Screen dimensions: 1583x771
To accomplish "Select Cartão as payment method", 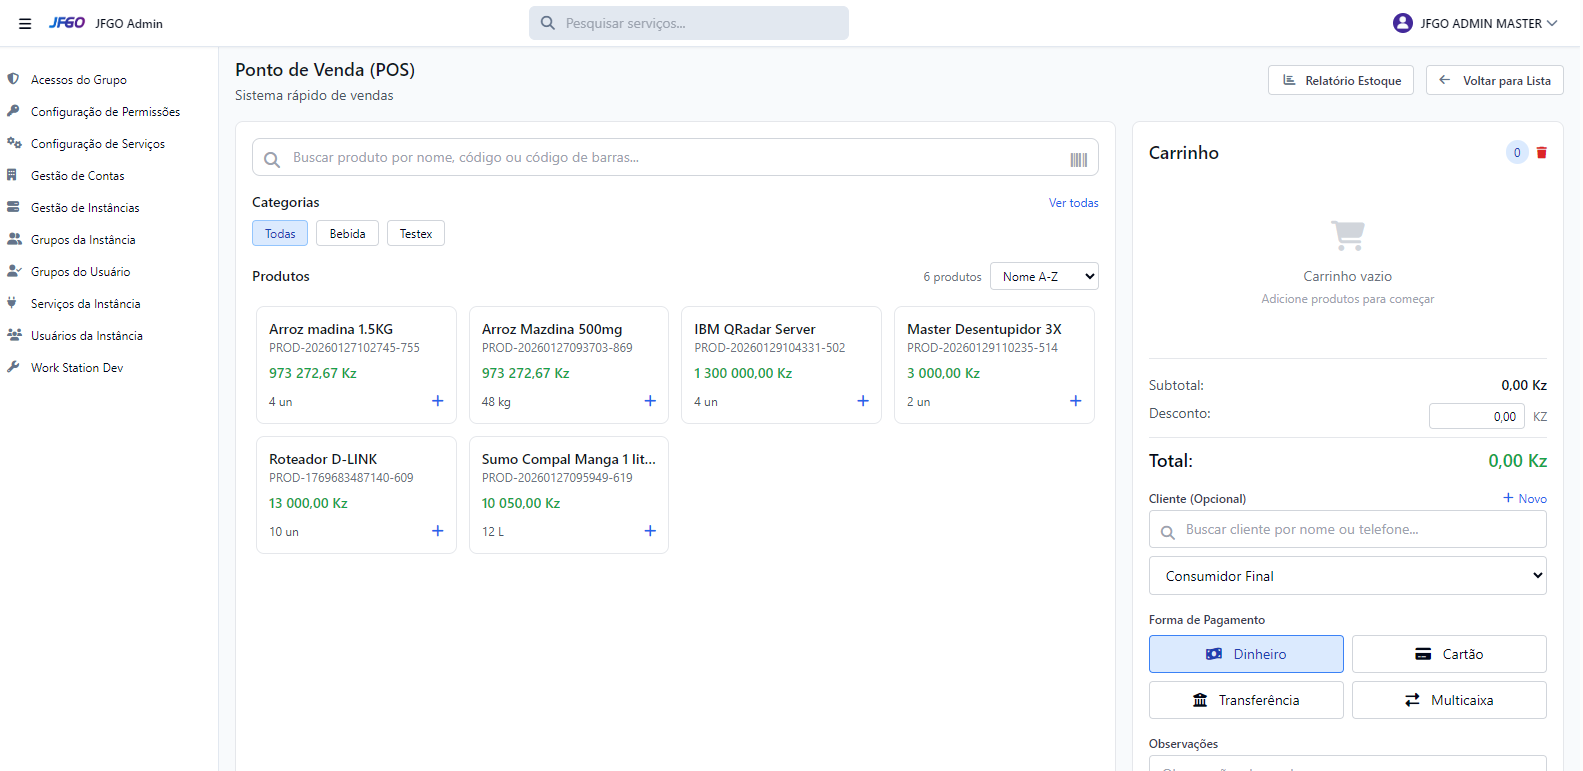I will point(1448,654).
